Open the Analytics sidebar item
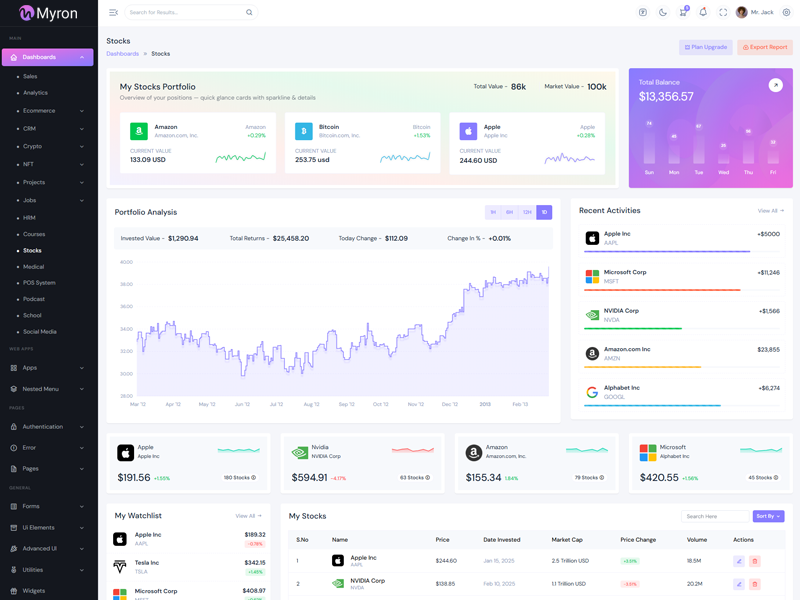 (35, 93)
